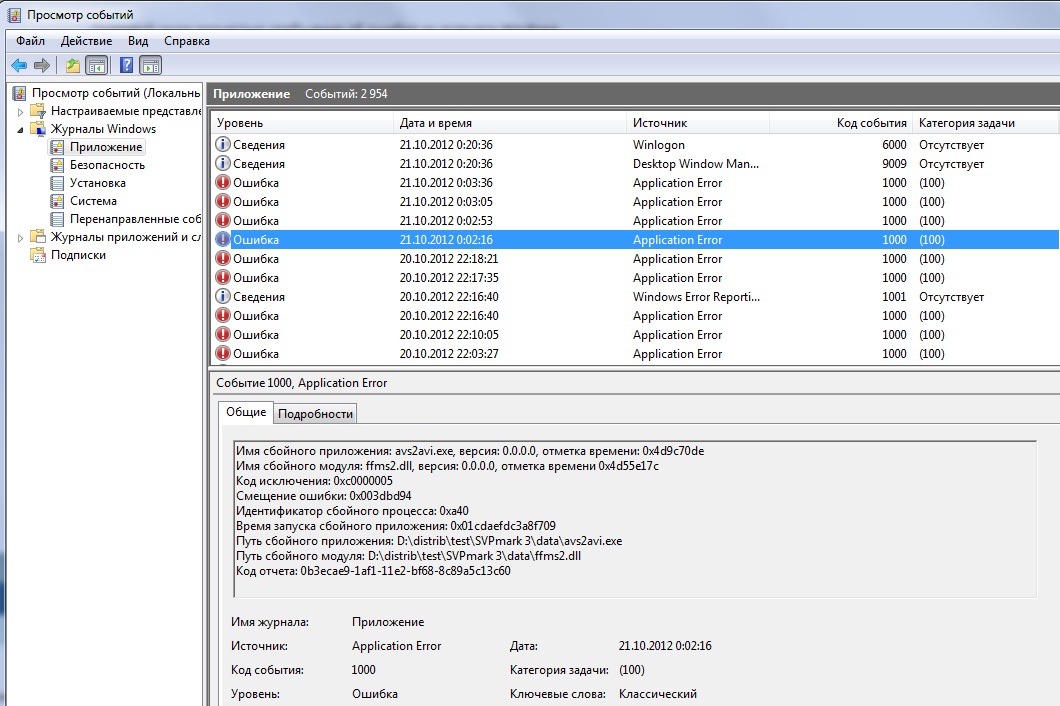Select error event at 20.10.2012 22:17:35
Image resolution: width=1060 pixels, height=706 pixels.
coord(635,277)
